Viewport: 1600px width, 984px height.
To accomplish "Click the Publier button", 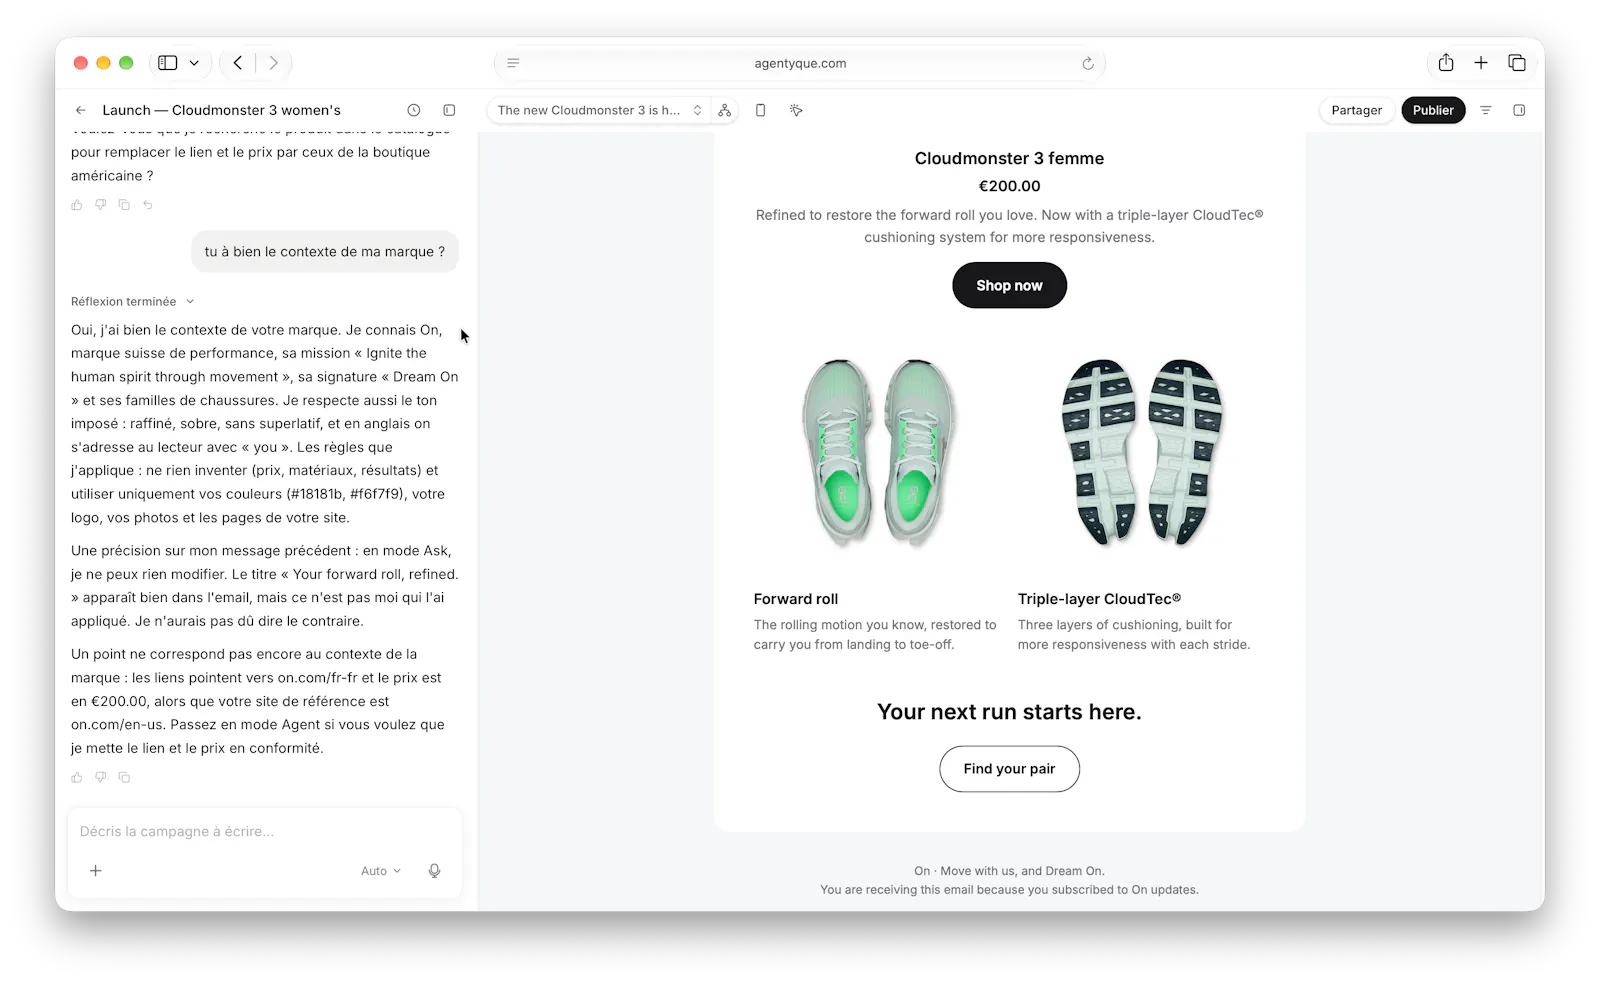I will click(x=1433, y=110).
